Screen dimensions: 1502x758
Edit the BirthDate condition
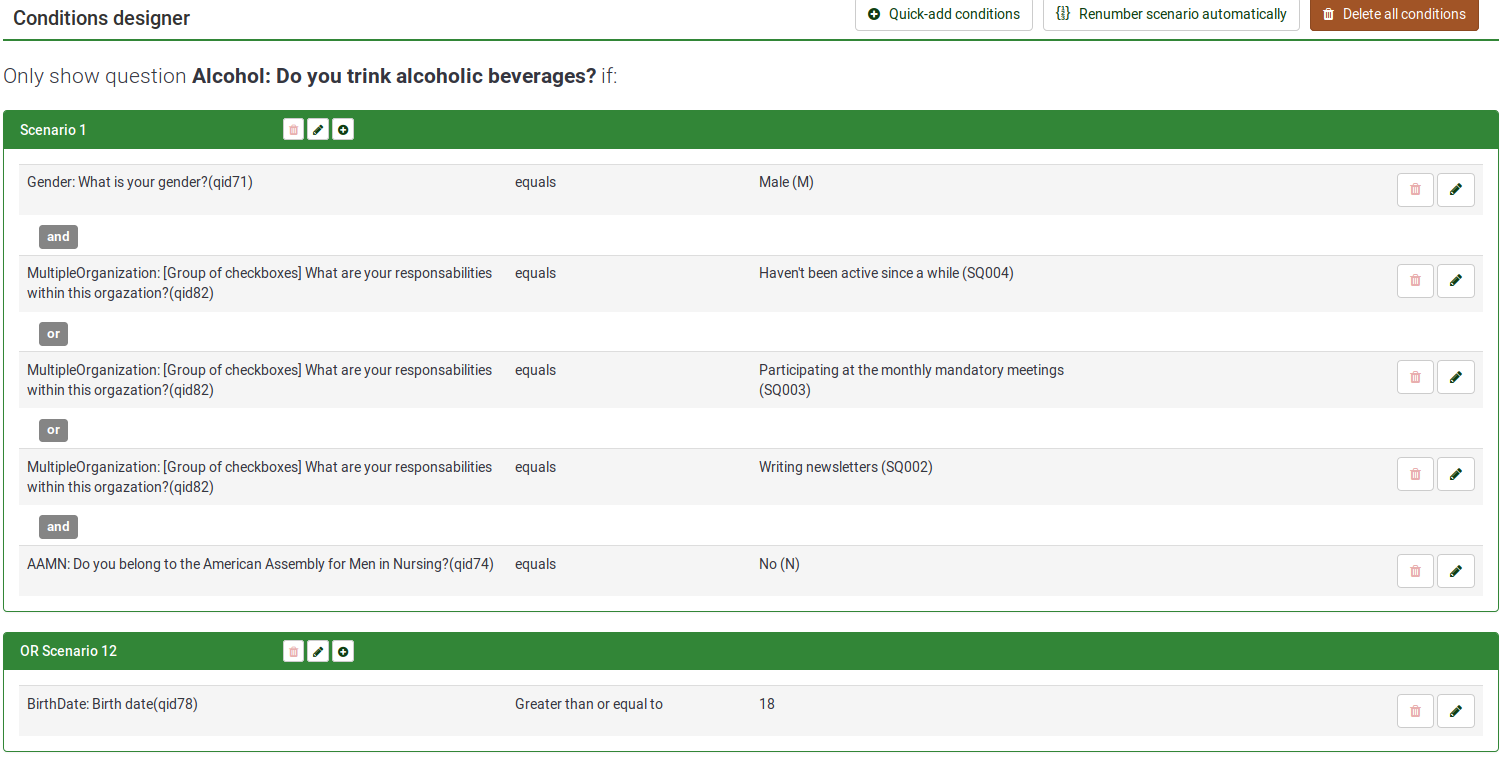[1455, 711]
